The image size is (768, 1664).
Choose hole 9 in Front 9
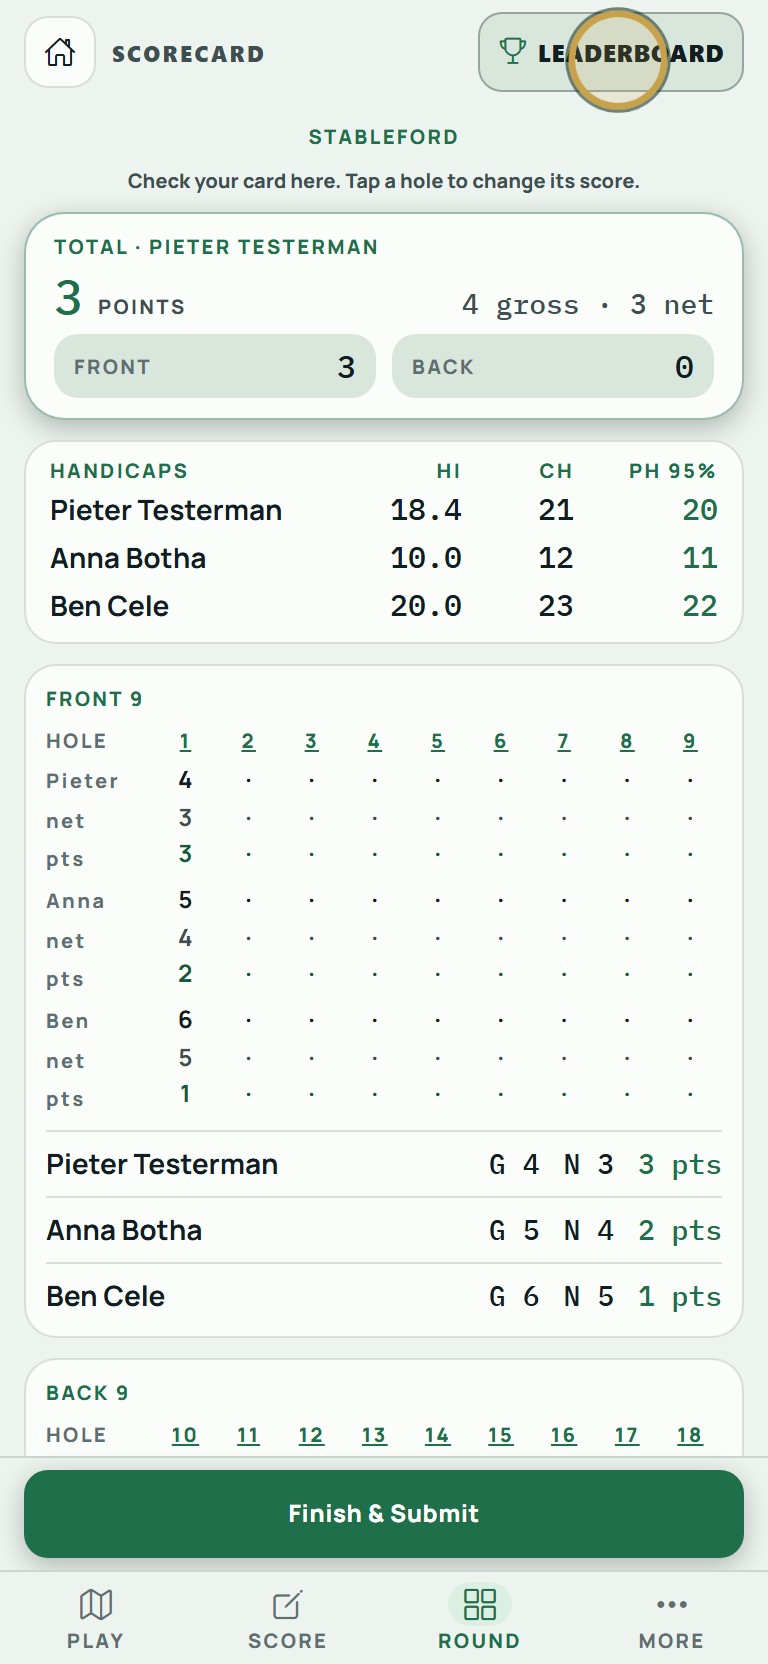[x=690, y=741]
